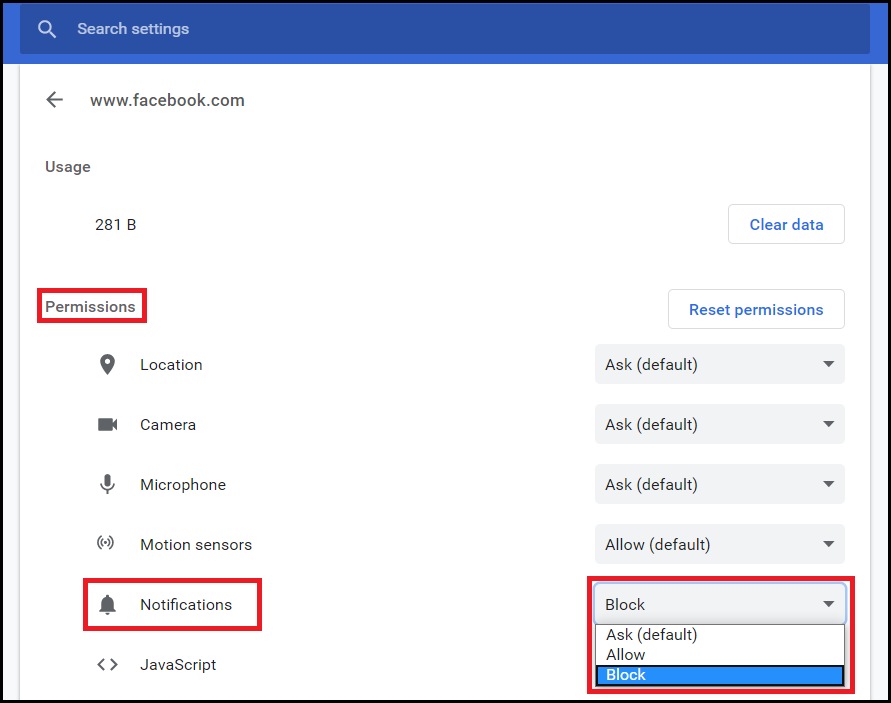Collapse the Notifications dropdown showing Block
This screenshot has width=891, height=703.
pyautogui.click(x=719, y=605)
